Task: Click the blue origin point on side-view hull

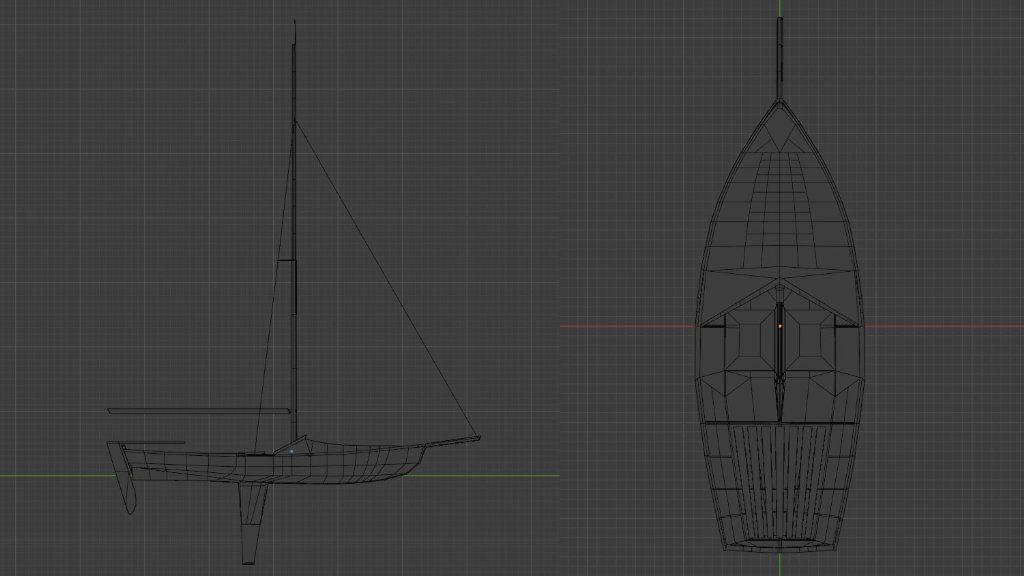Action: [x=292, y=451]
